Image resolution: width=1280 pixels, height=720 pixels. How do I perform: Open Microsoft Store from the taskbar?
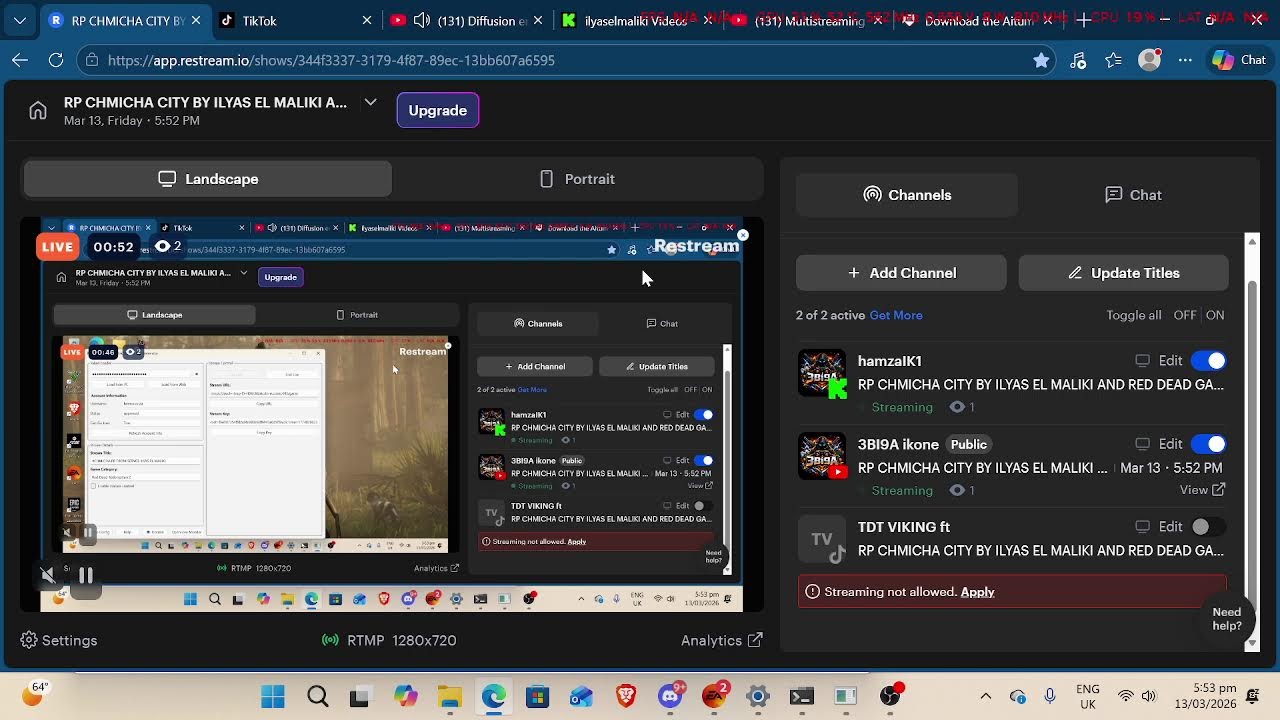click(538, 696)
